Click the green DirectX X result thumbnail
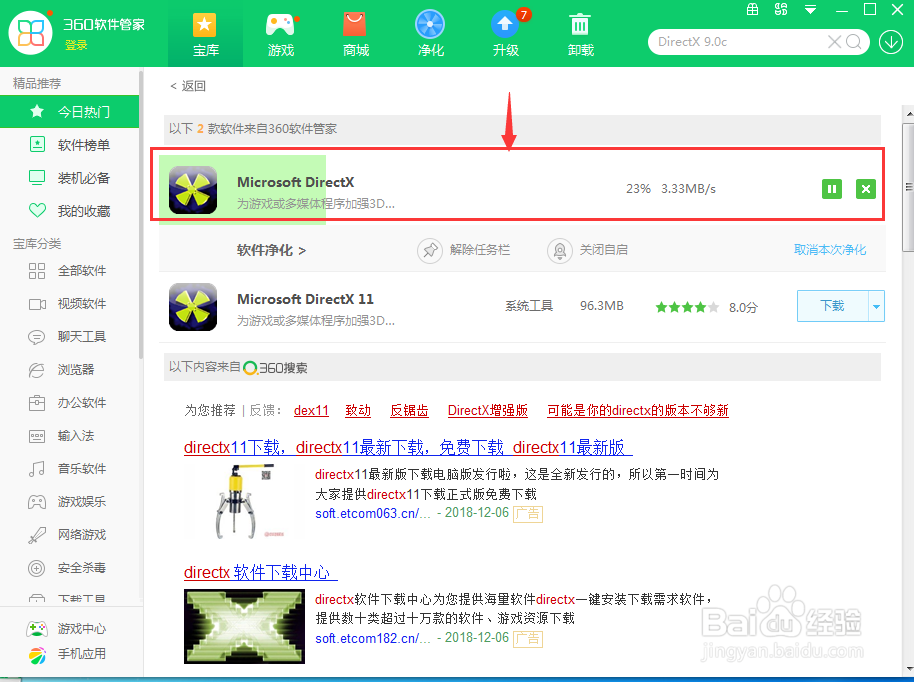 click(x=244, y=627)
